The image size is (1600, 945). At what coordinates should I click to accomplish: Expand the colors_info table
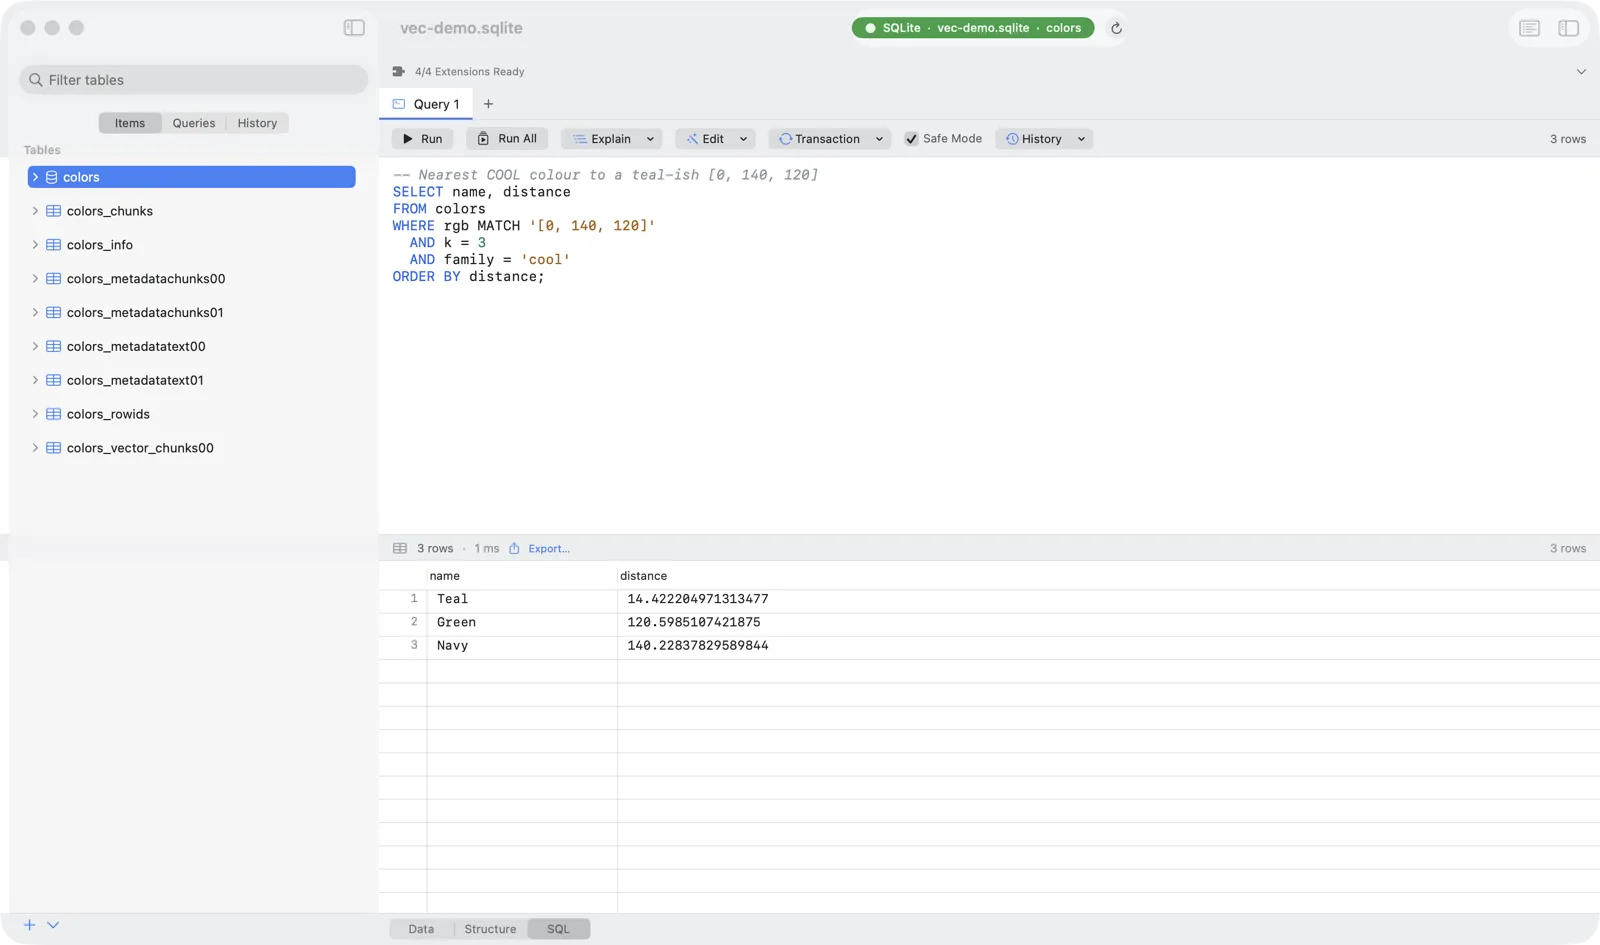(35, 245)
